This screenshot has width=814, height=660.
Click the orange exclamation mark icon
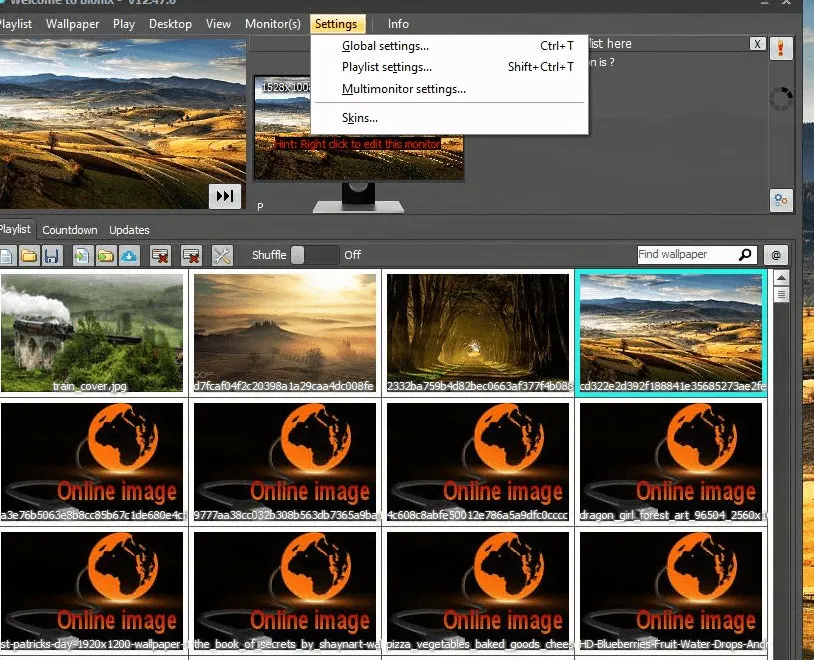tap(782, 48)
